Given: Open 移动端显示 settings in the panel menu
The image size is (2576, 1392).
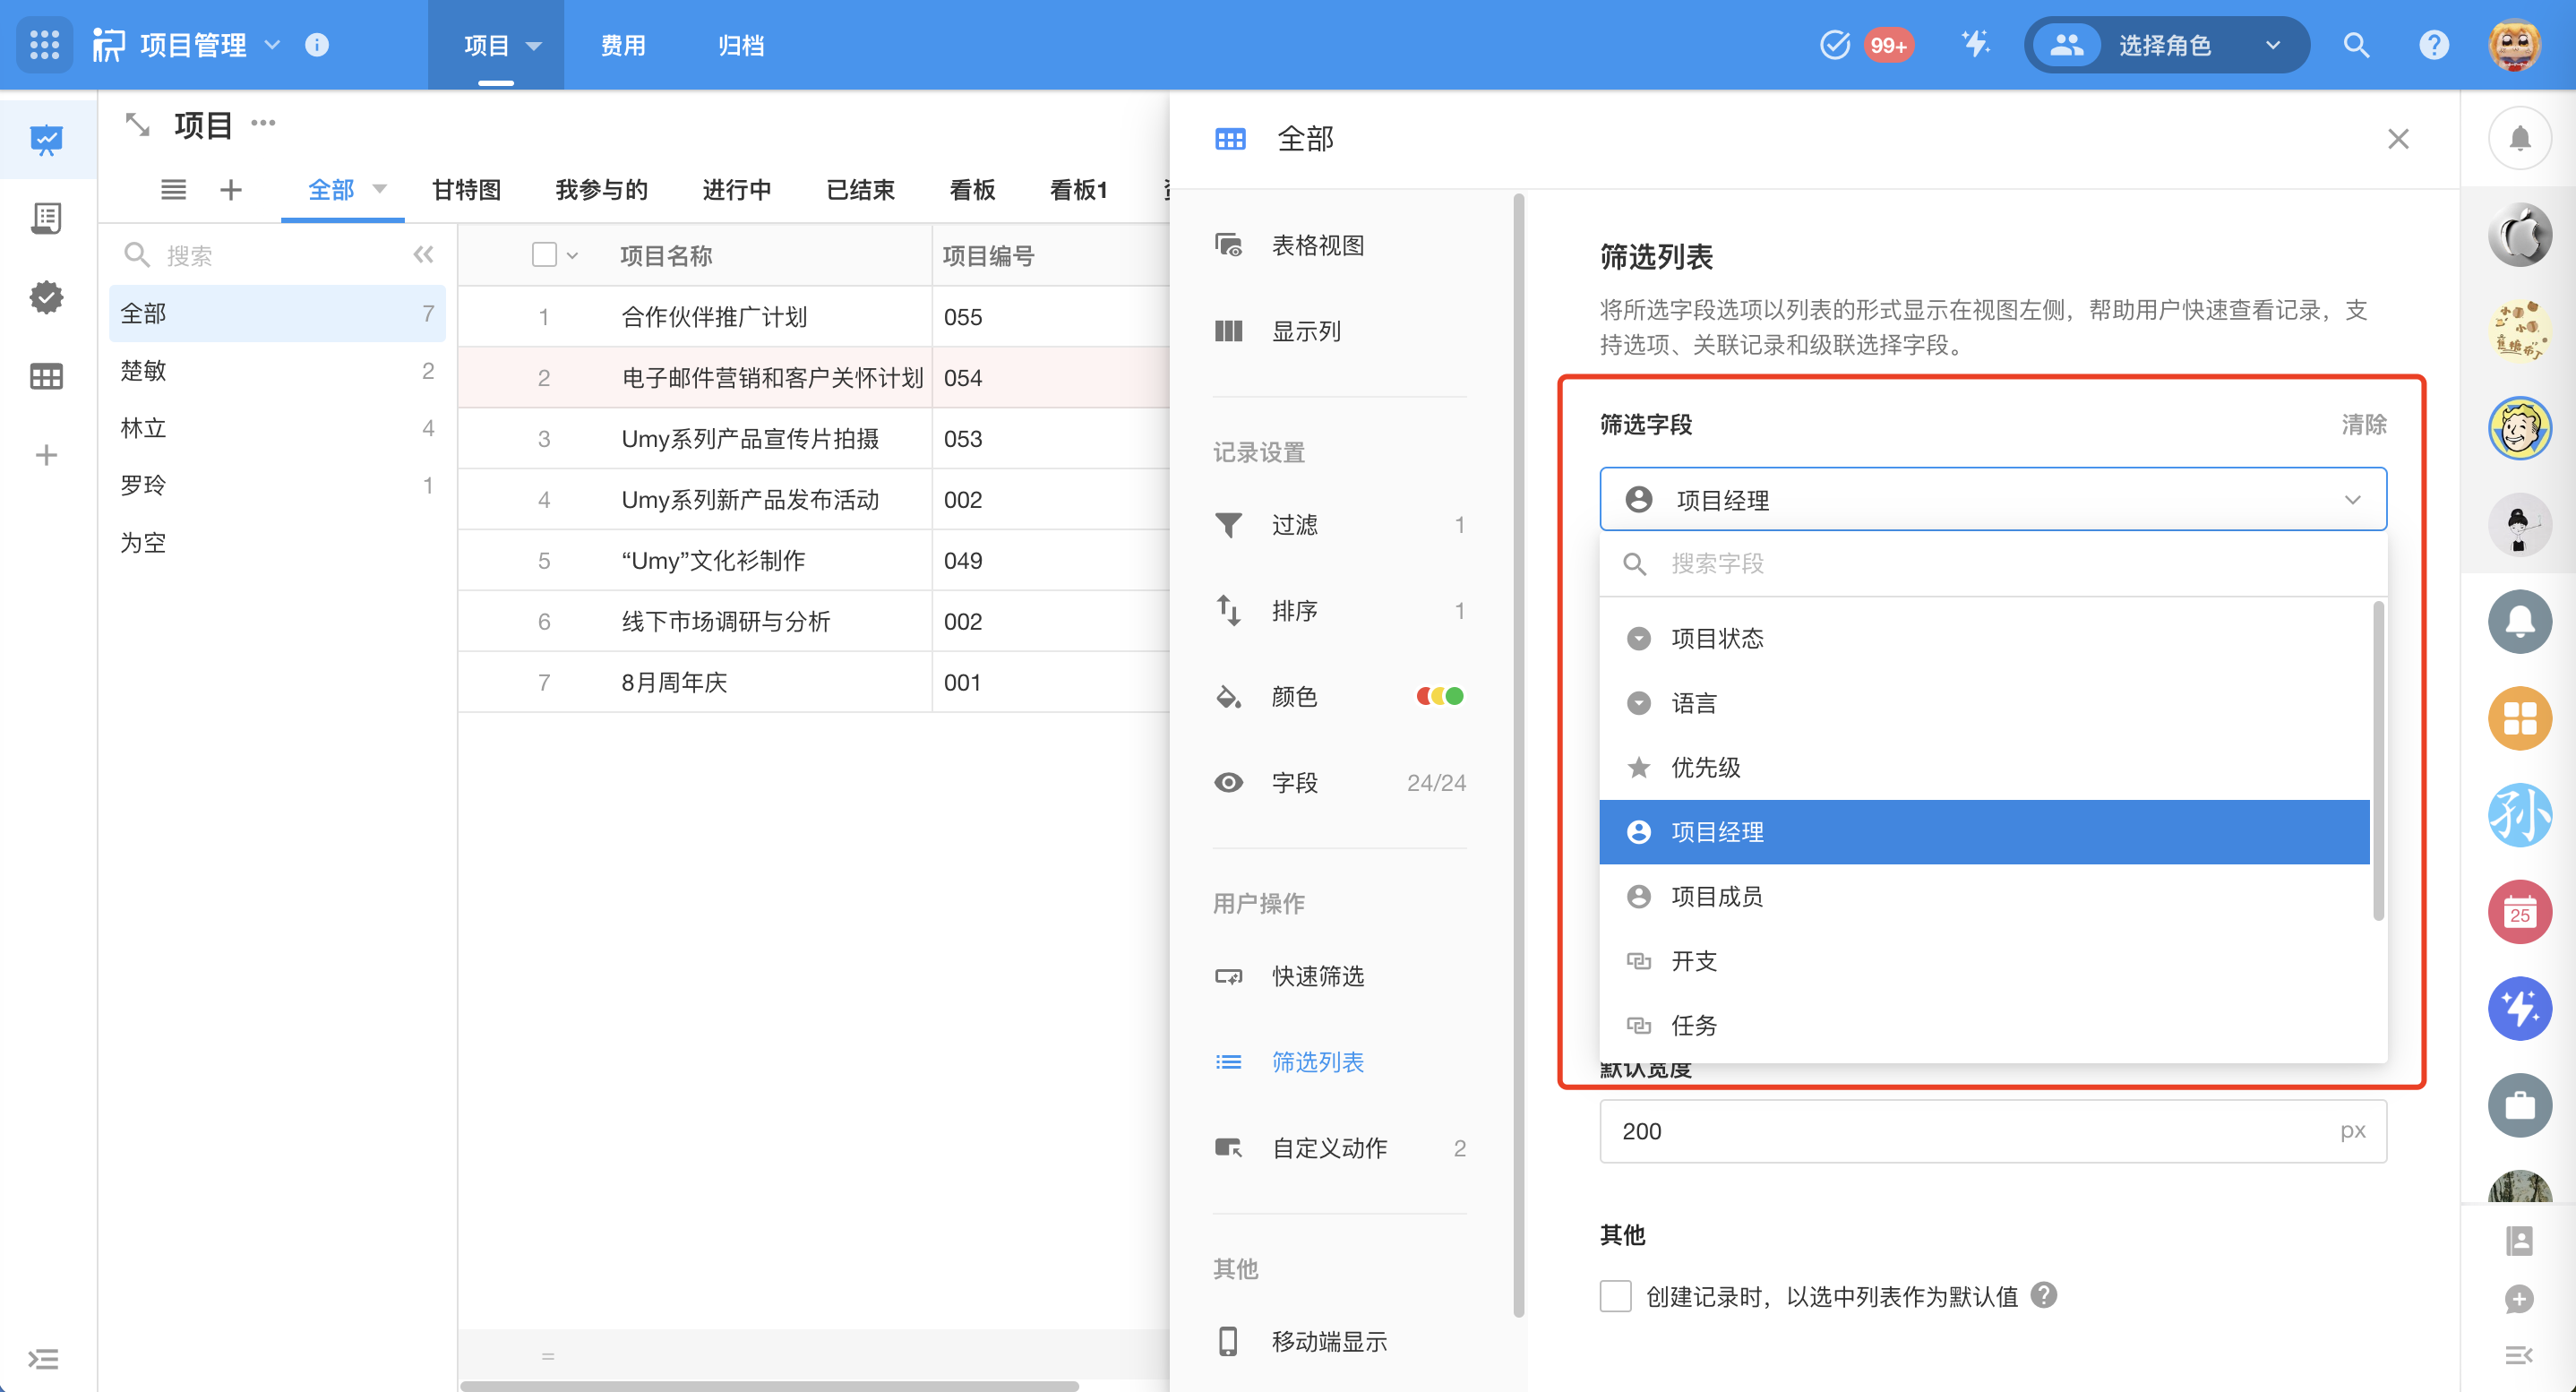Looking at the screenshot, I should [x=1340, y=1341].
